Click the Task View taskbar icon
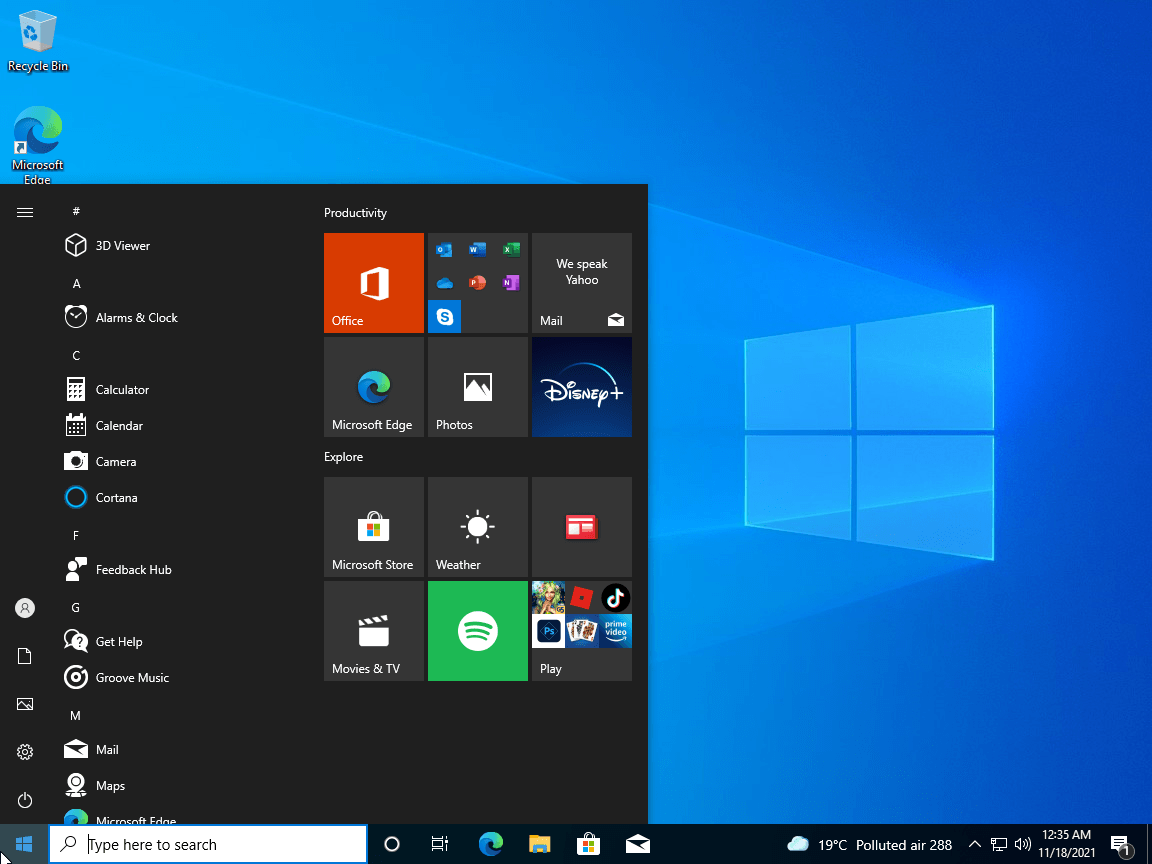This screenshot has height=864, width=1152. point(439,844)
